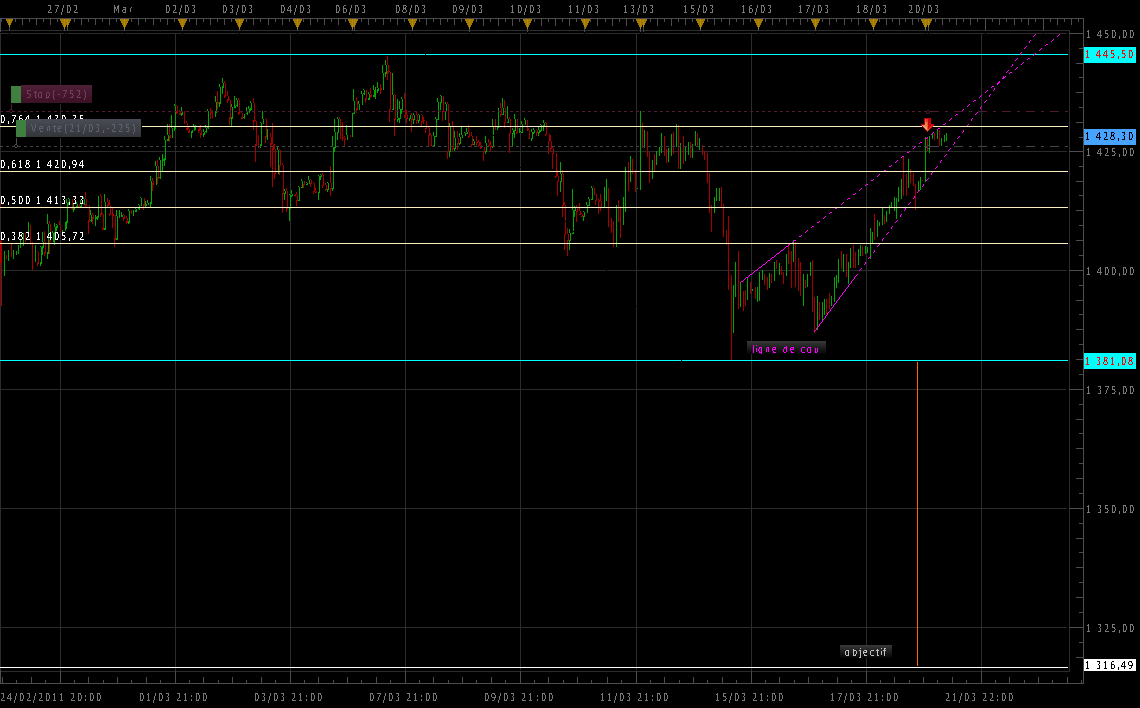Click the 1 445,50 cyan price tag
The height and width of the screenshot is (708, 1140).
click(1110, 54)
